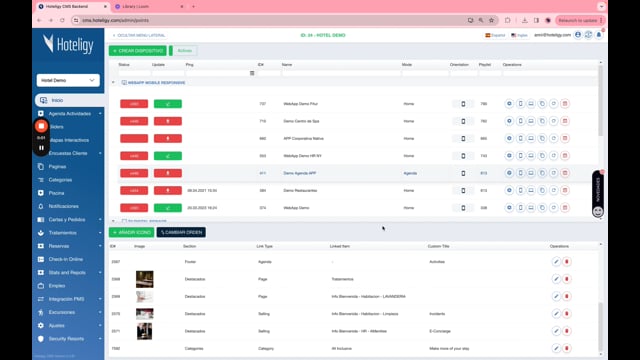Click the Name column filter field
Viewport: 640px width, 360px height.
(341, 73)
